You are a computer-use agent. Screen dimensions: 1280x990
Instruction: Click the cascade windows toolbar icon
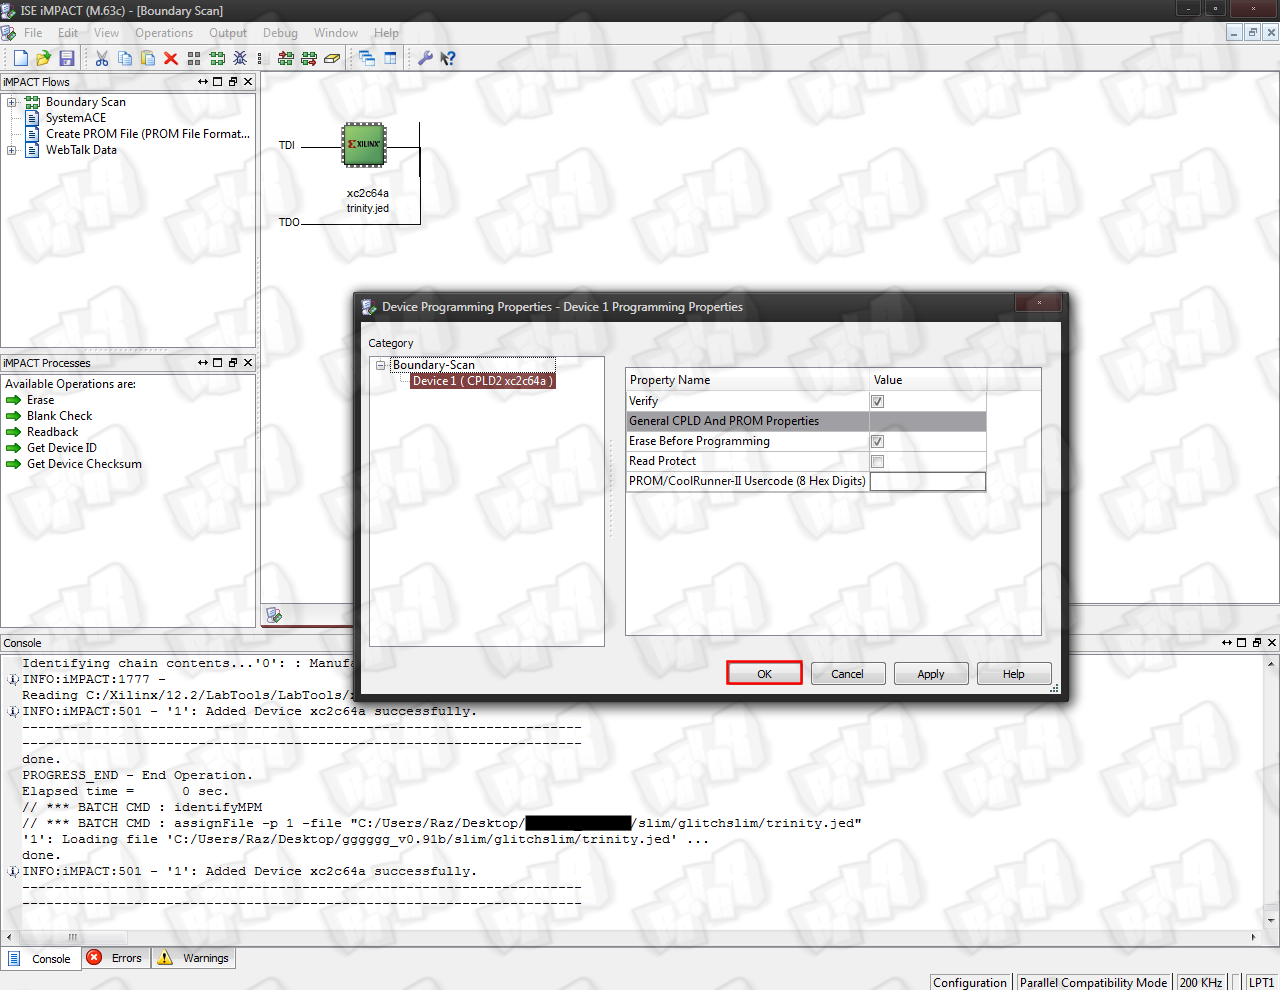click(x=367, y=58)
